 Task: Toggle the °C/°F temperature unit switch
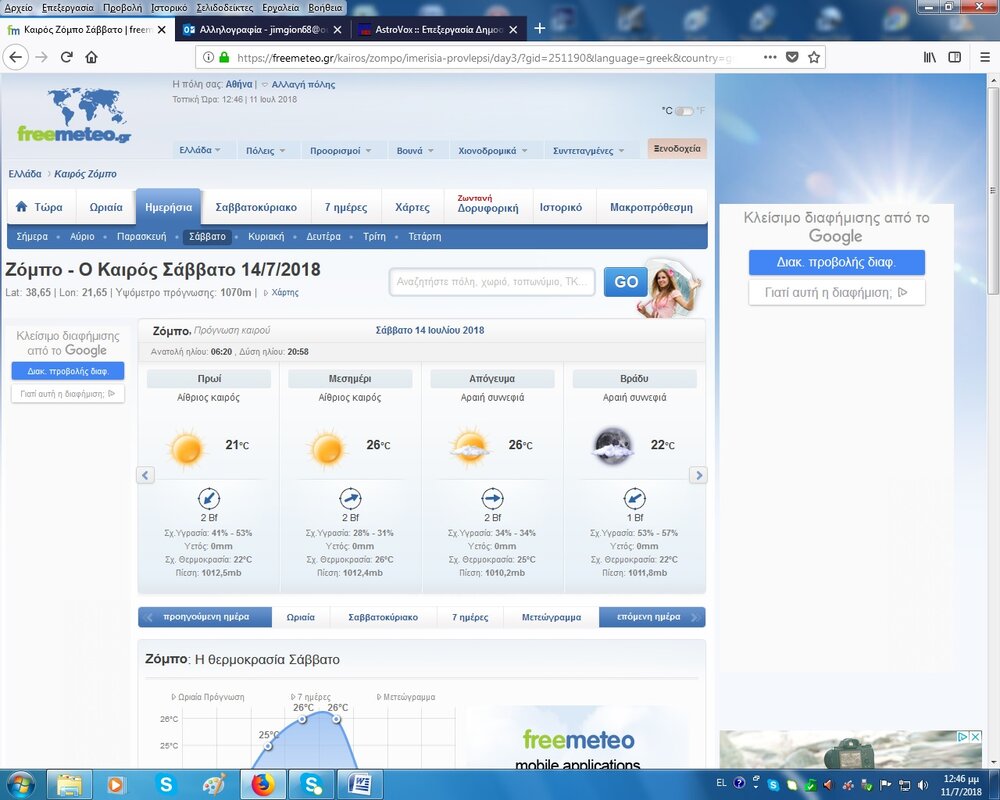tap(684, 111)
